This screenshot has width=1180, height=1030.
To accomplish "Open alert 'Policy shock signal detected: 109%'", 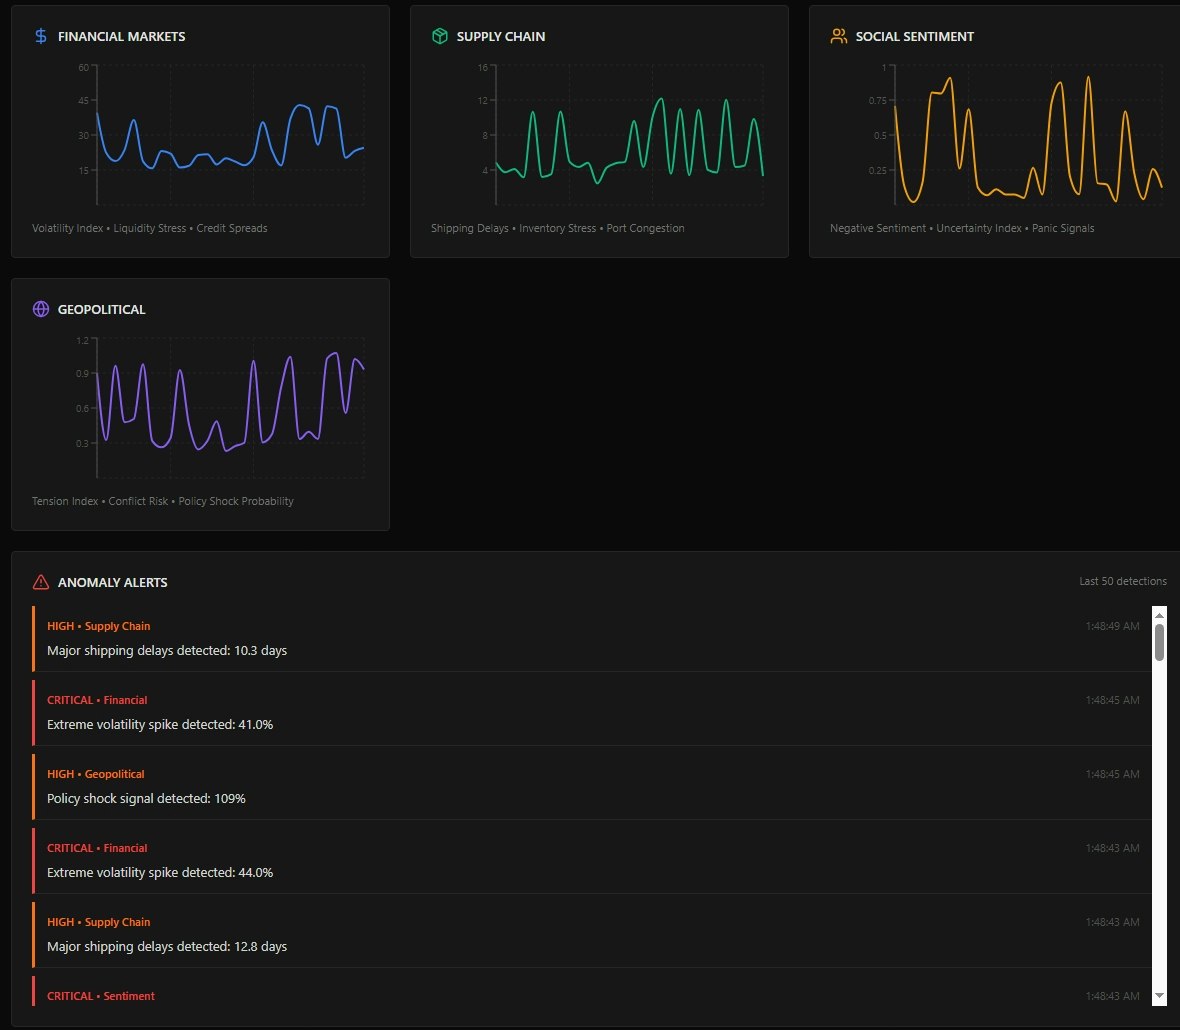I will tap(592, 786).
